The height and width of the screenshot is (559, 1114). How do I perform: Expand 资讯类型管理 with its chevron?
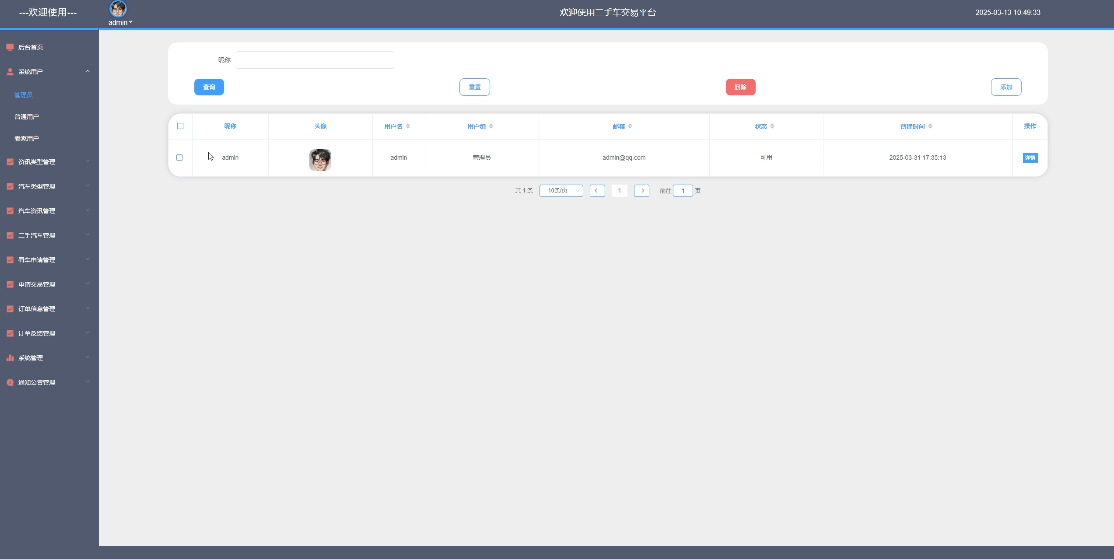point(87,162)
